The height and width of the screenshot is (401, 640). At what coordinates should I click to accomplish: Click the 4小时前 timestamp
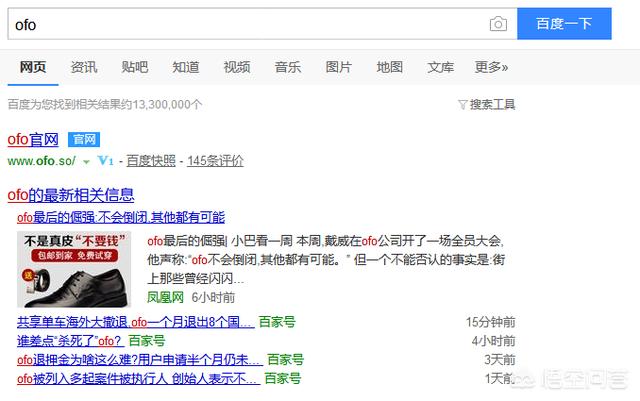[493, 341]
